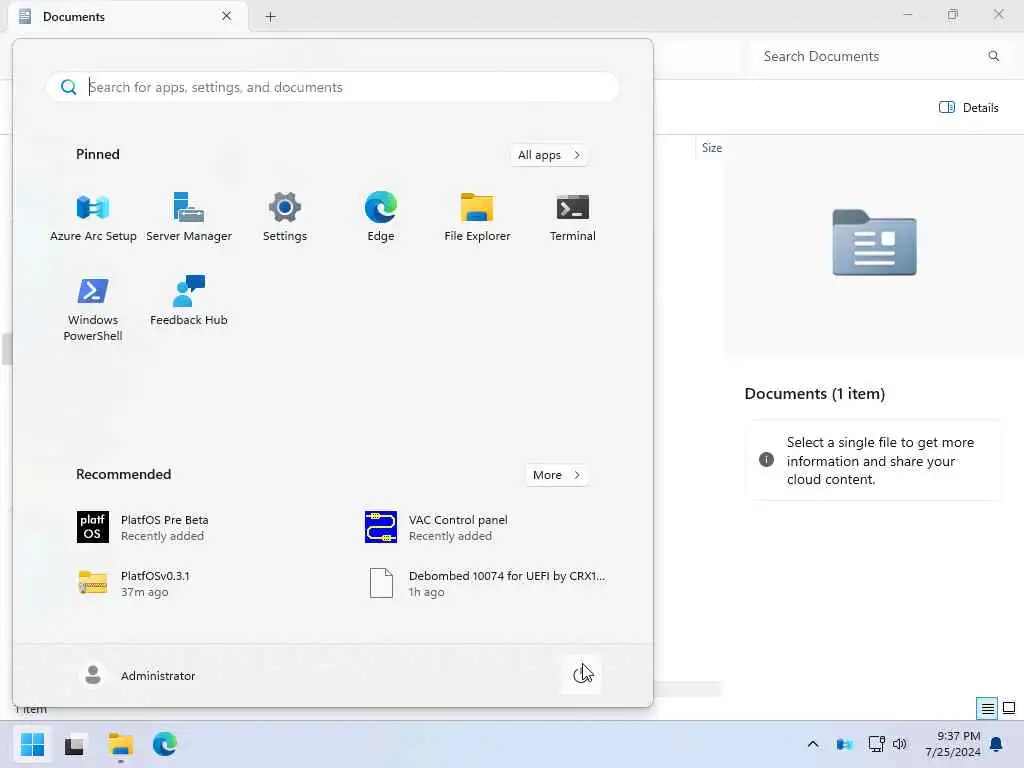Open Administrator account options

pos(137,675)
